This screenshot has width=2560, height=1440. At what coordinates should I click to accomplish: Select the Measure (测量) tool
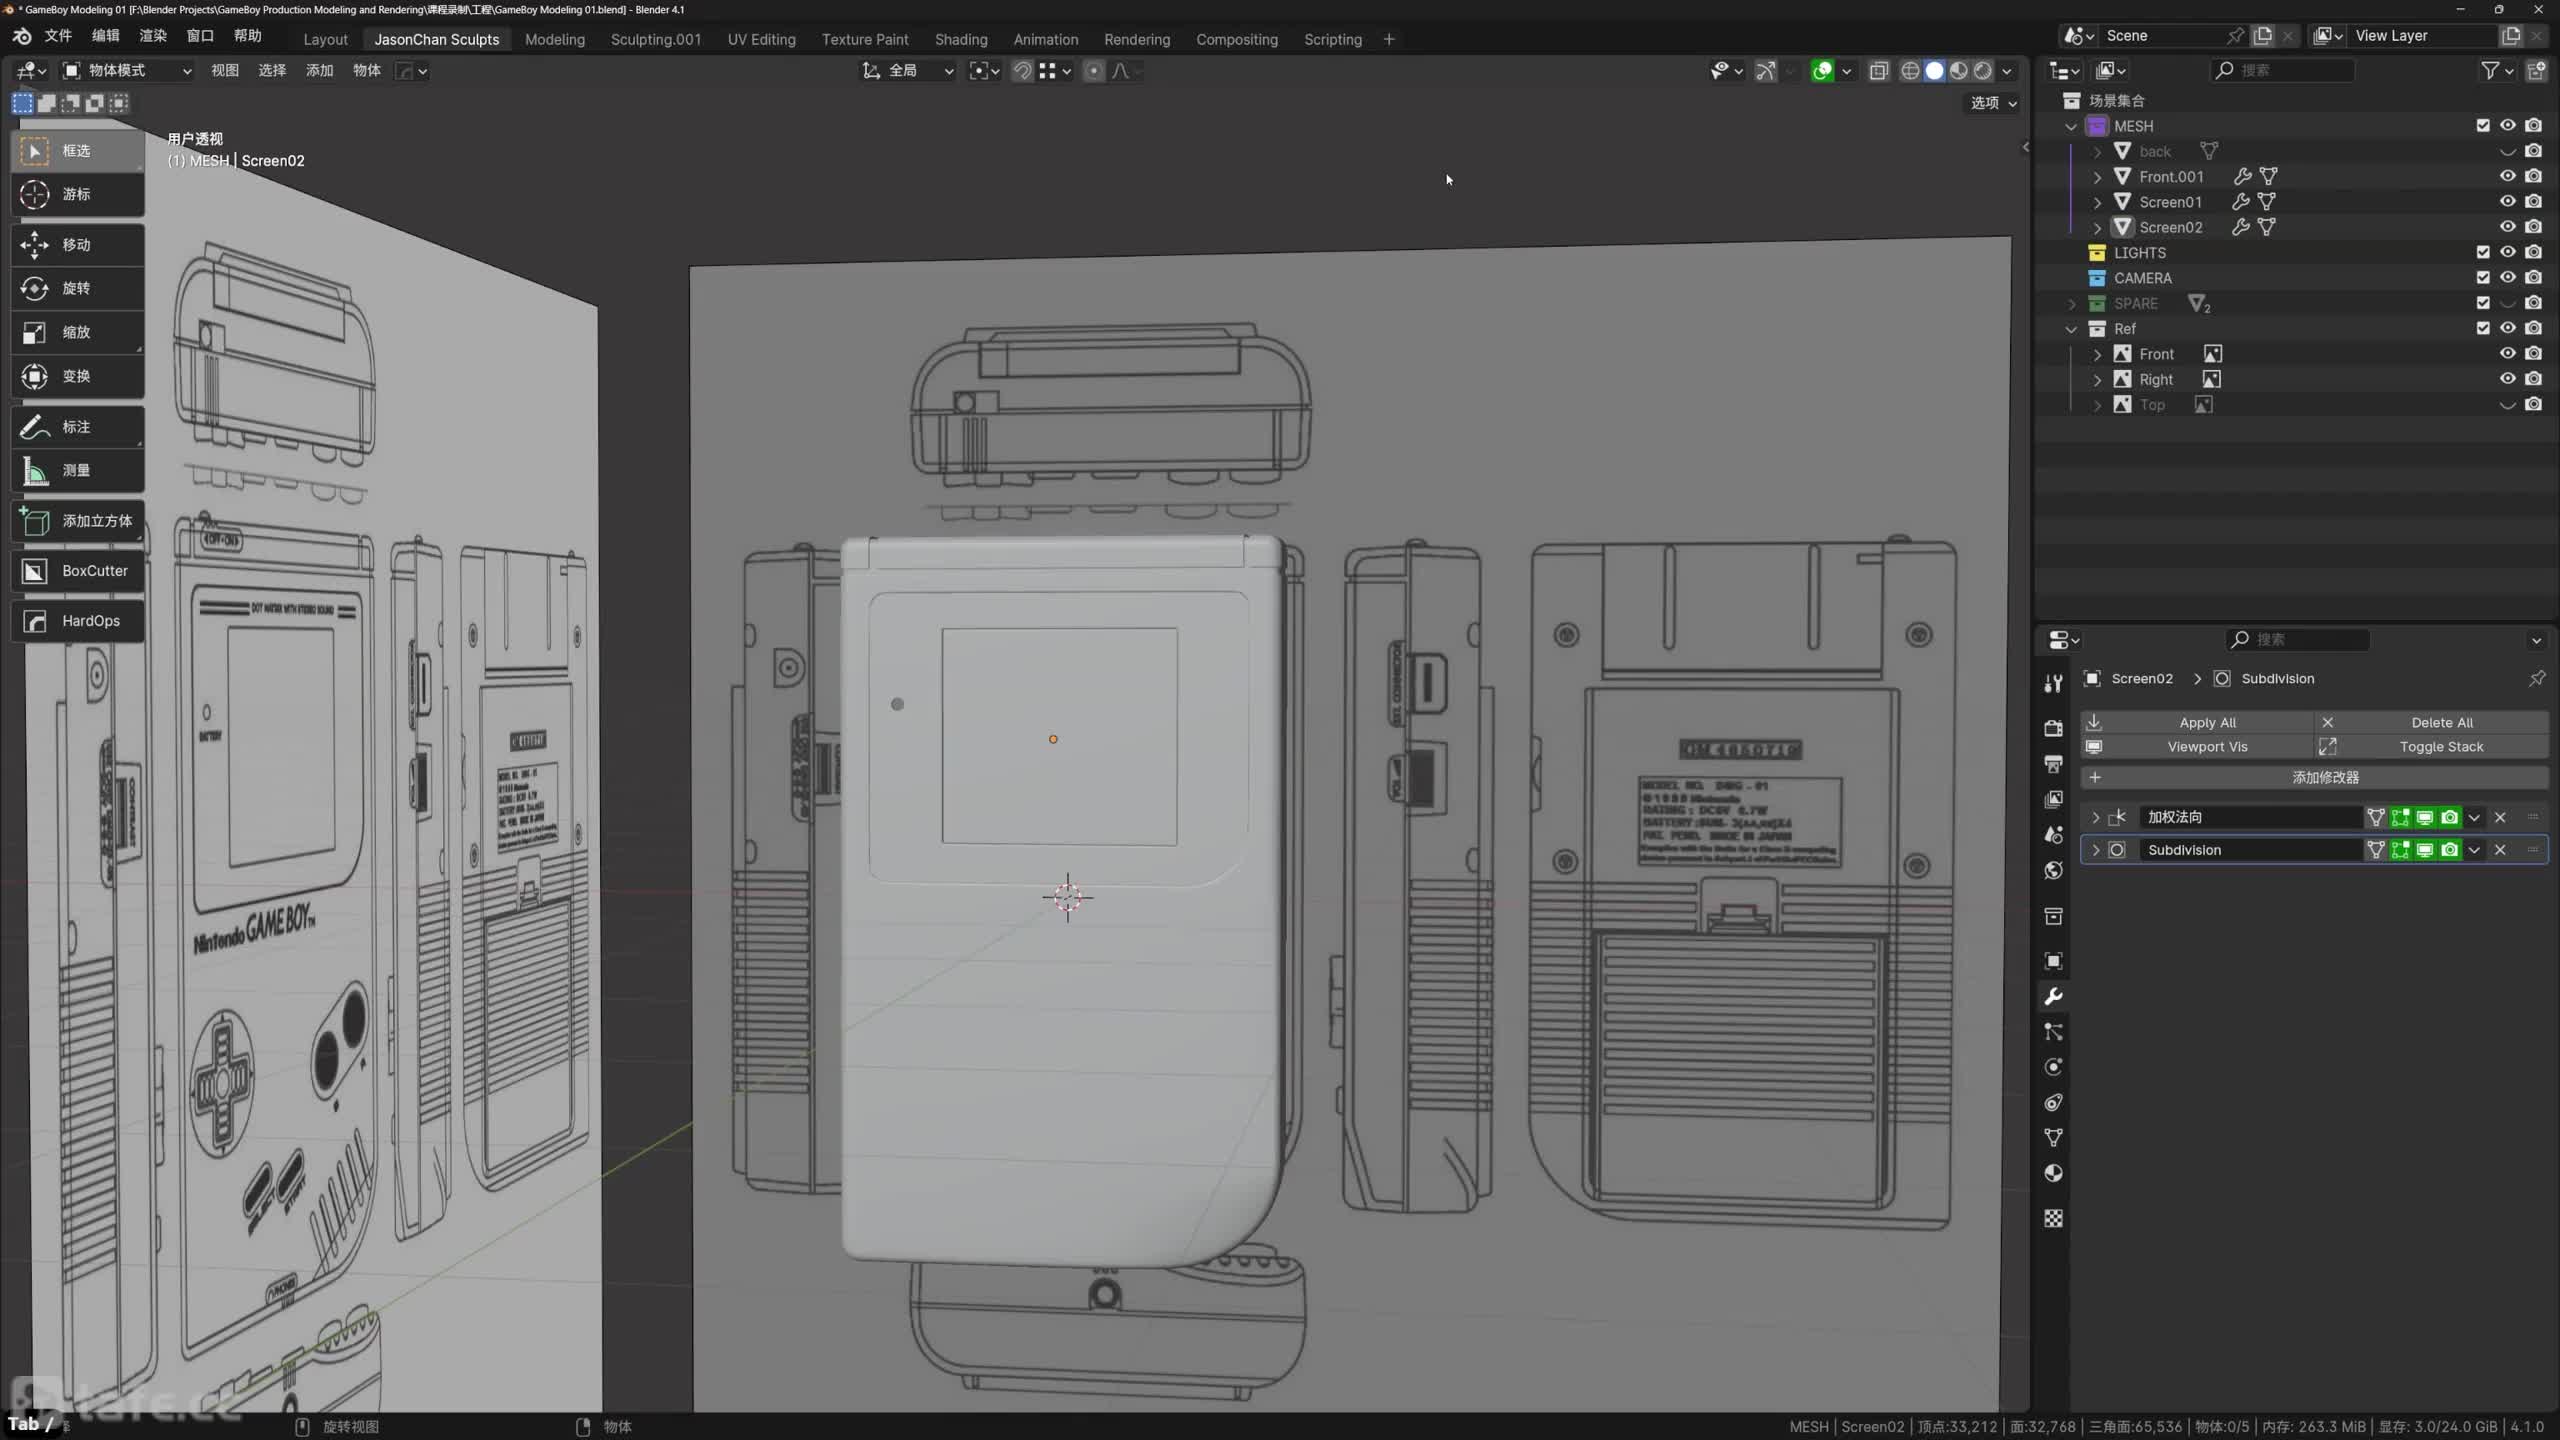[78, 470]
